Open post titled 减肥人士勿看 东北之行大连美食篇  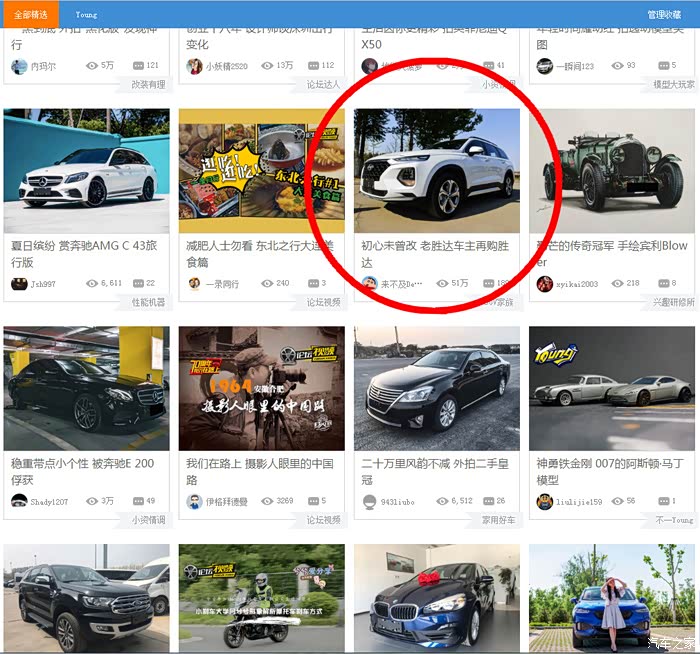pyautogui.click(x=260, y=254)
